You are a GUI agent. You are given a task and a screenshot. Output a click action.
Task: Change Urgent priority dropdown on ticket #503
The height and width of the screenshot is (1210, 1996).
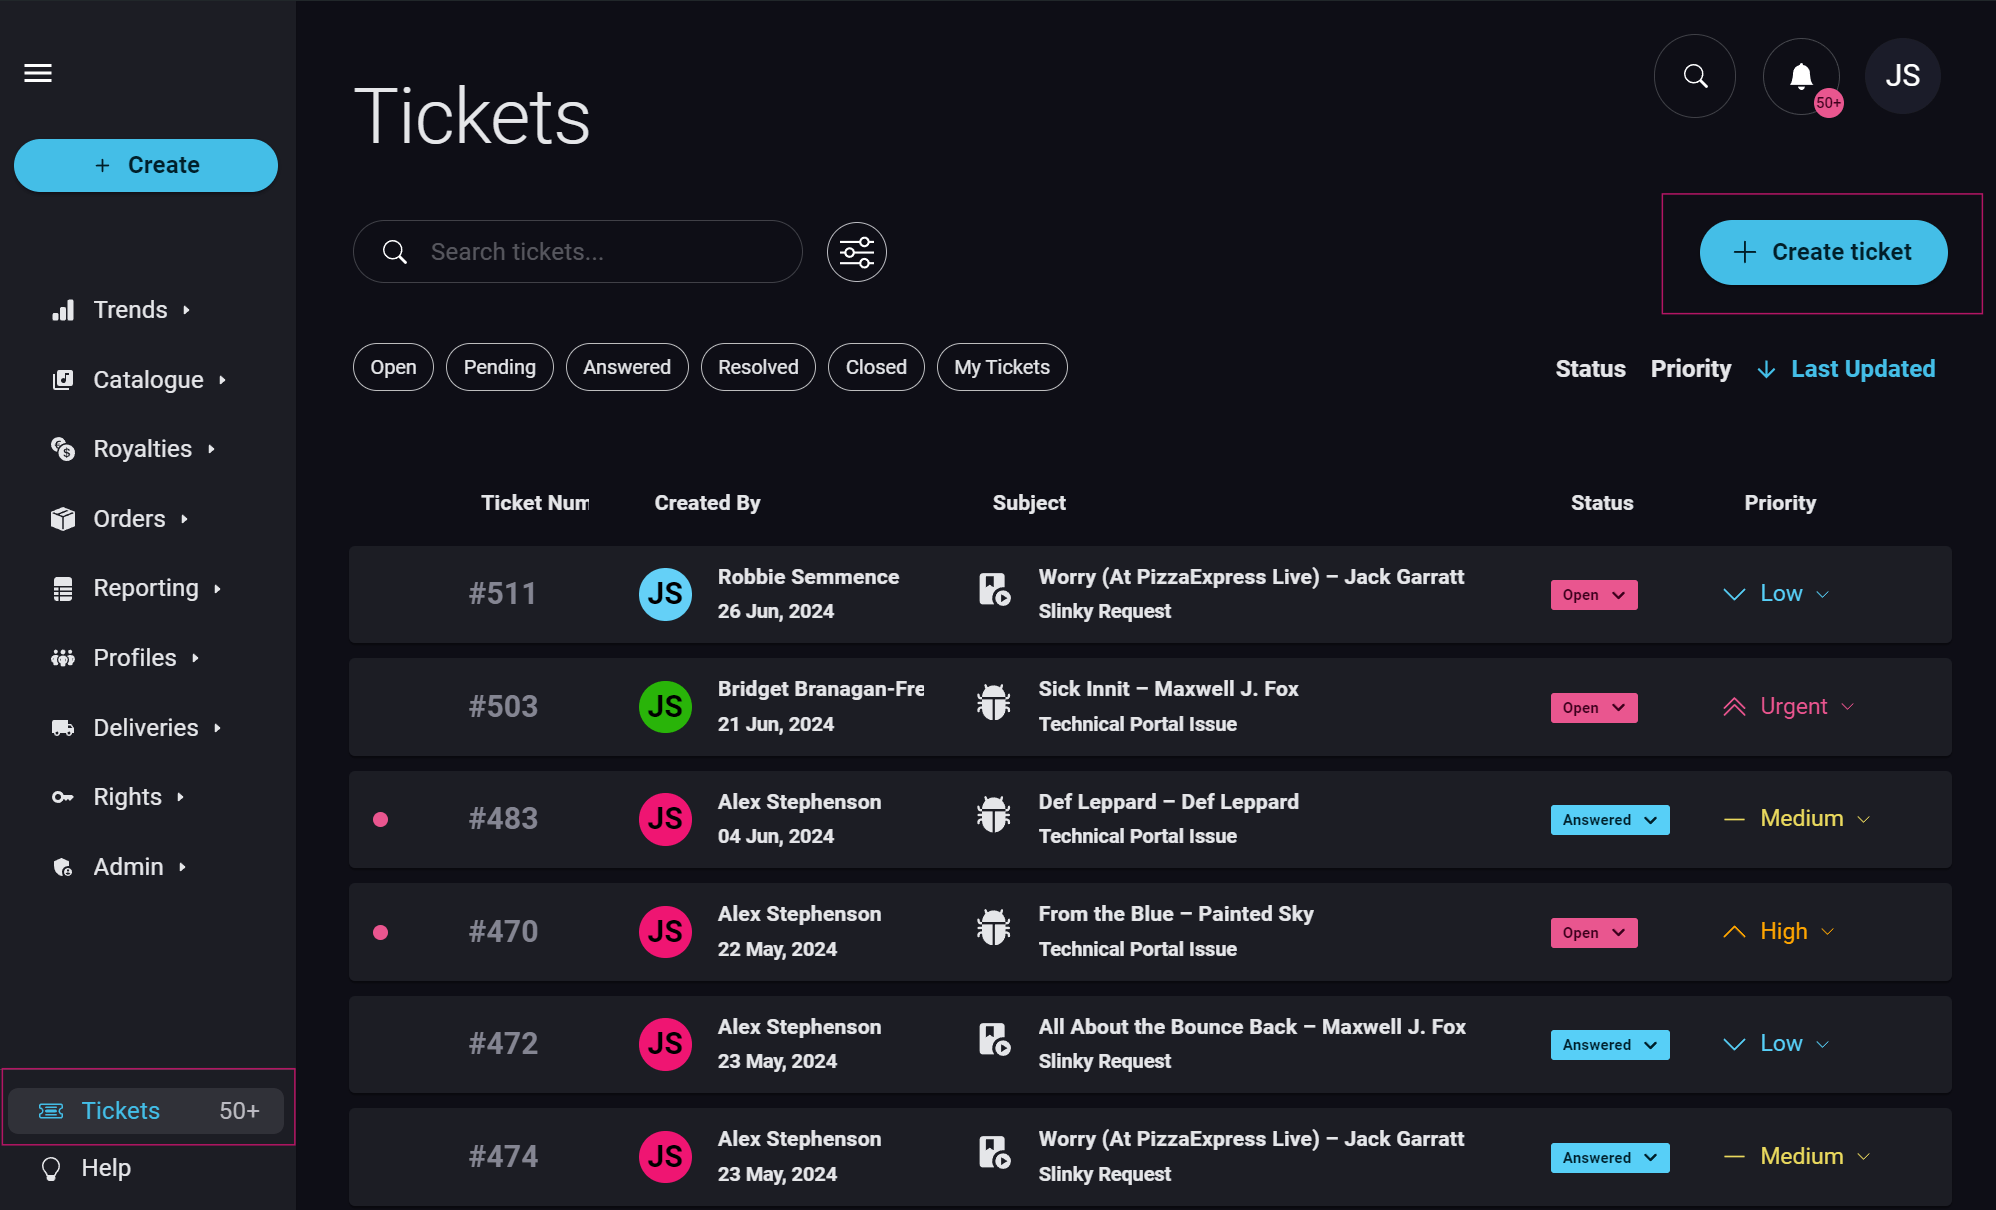click(1788, 707)
